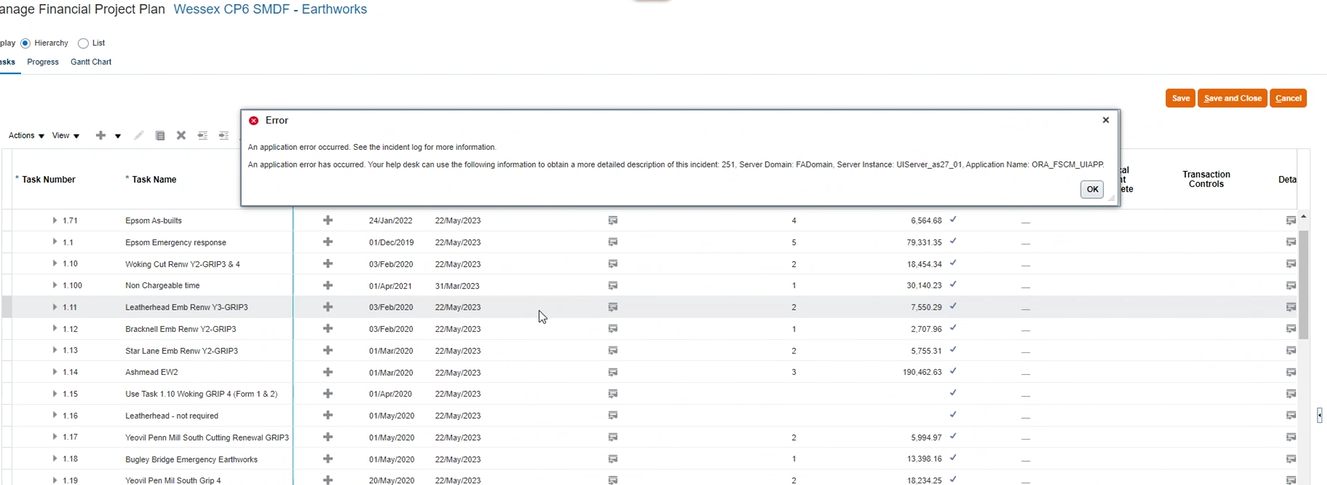Open the View dropdown menu
Image resolution: width=1327 pixels, height=485 pixels.
pos(65,136)
